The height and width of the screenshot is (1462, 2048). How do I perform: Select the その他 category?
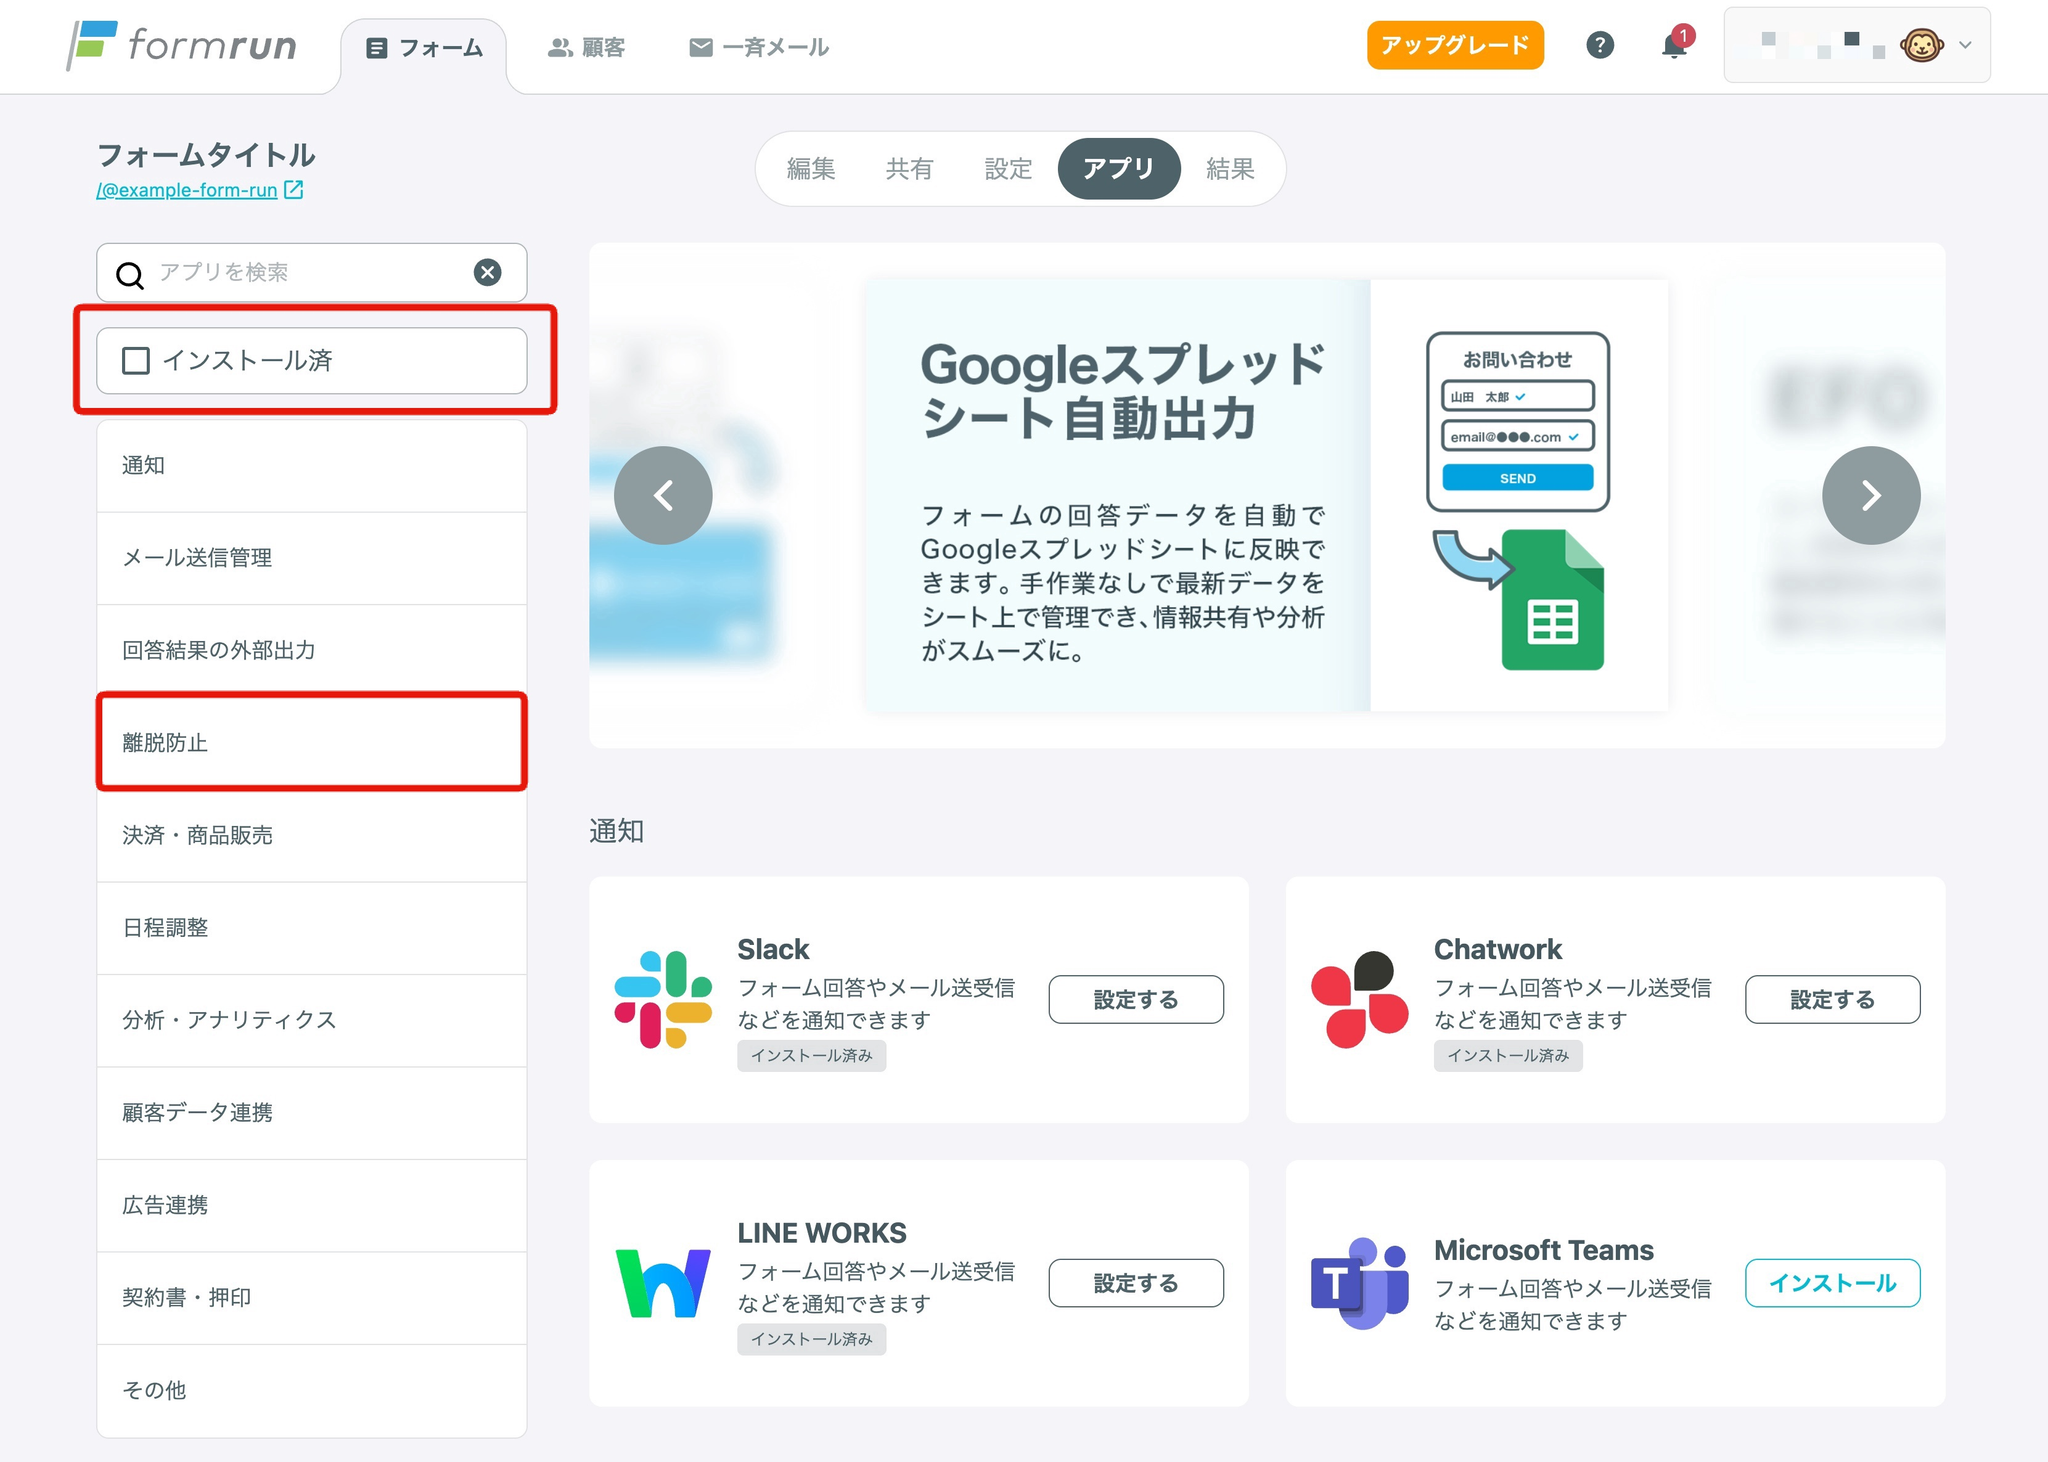(x=312, y=1391)
